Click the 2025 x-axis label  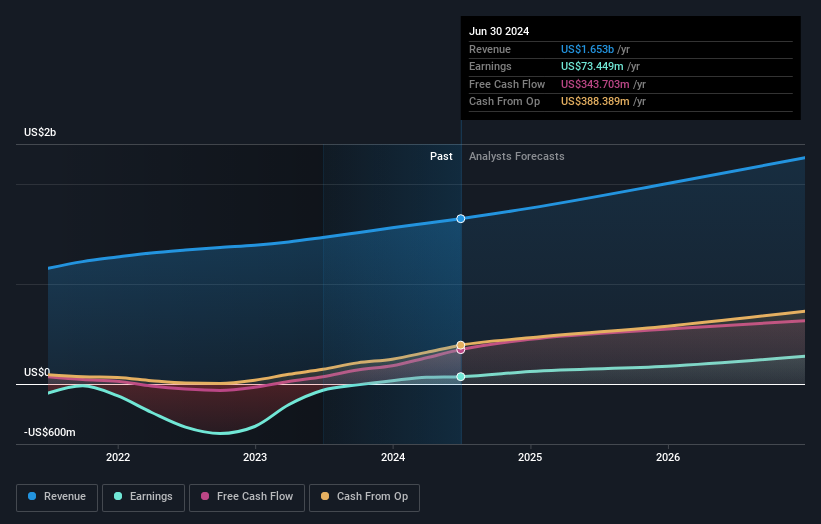530,457
